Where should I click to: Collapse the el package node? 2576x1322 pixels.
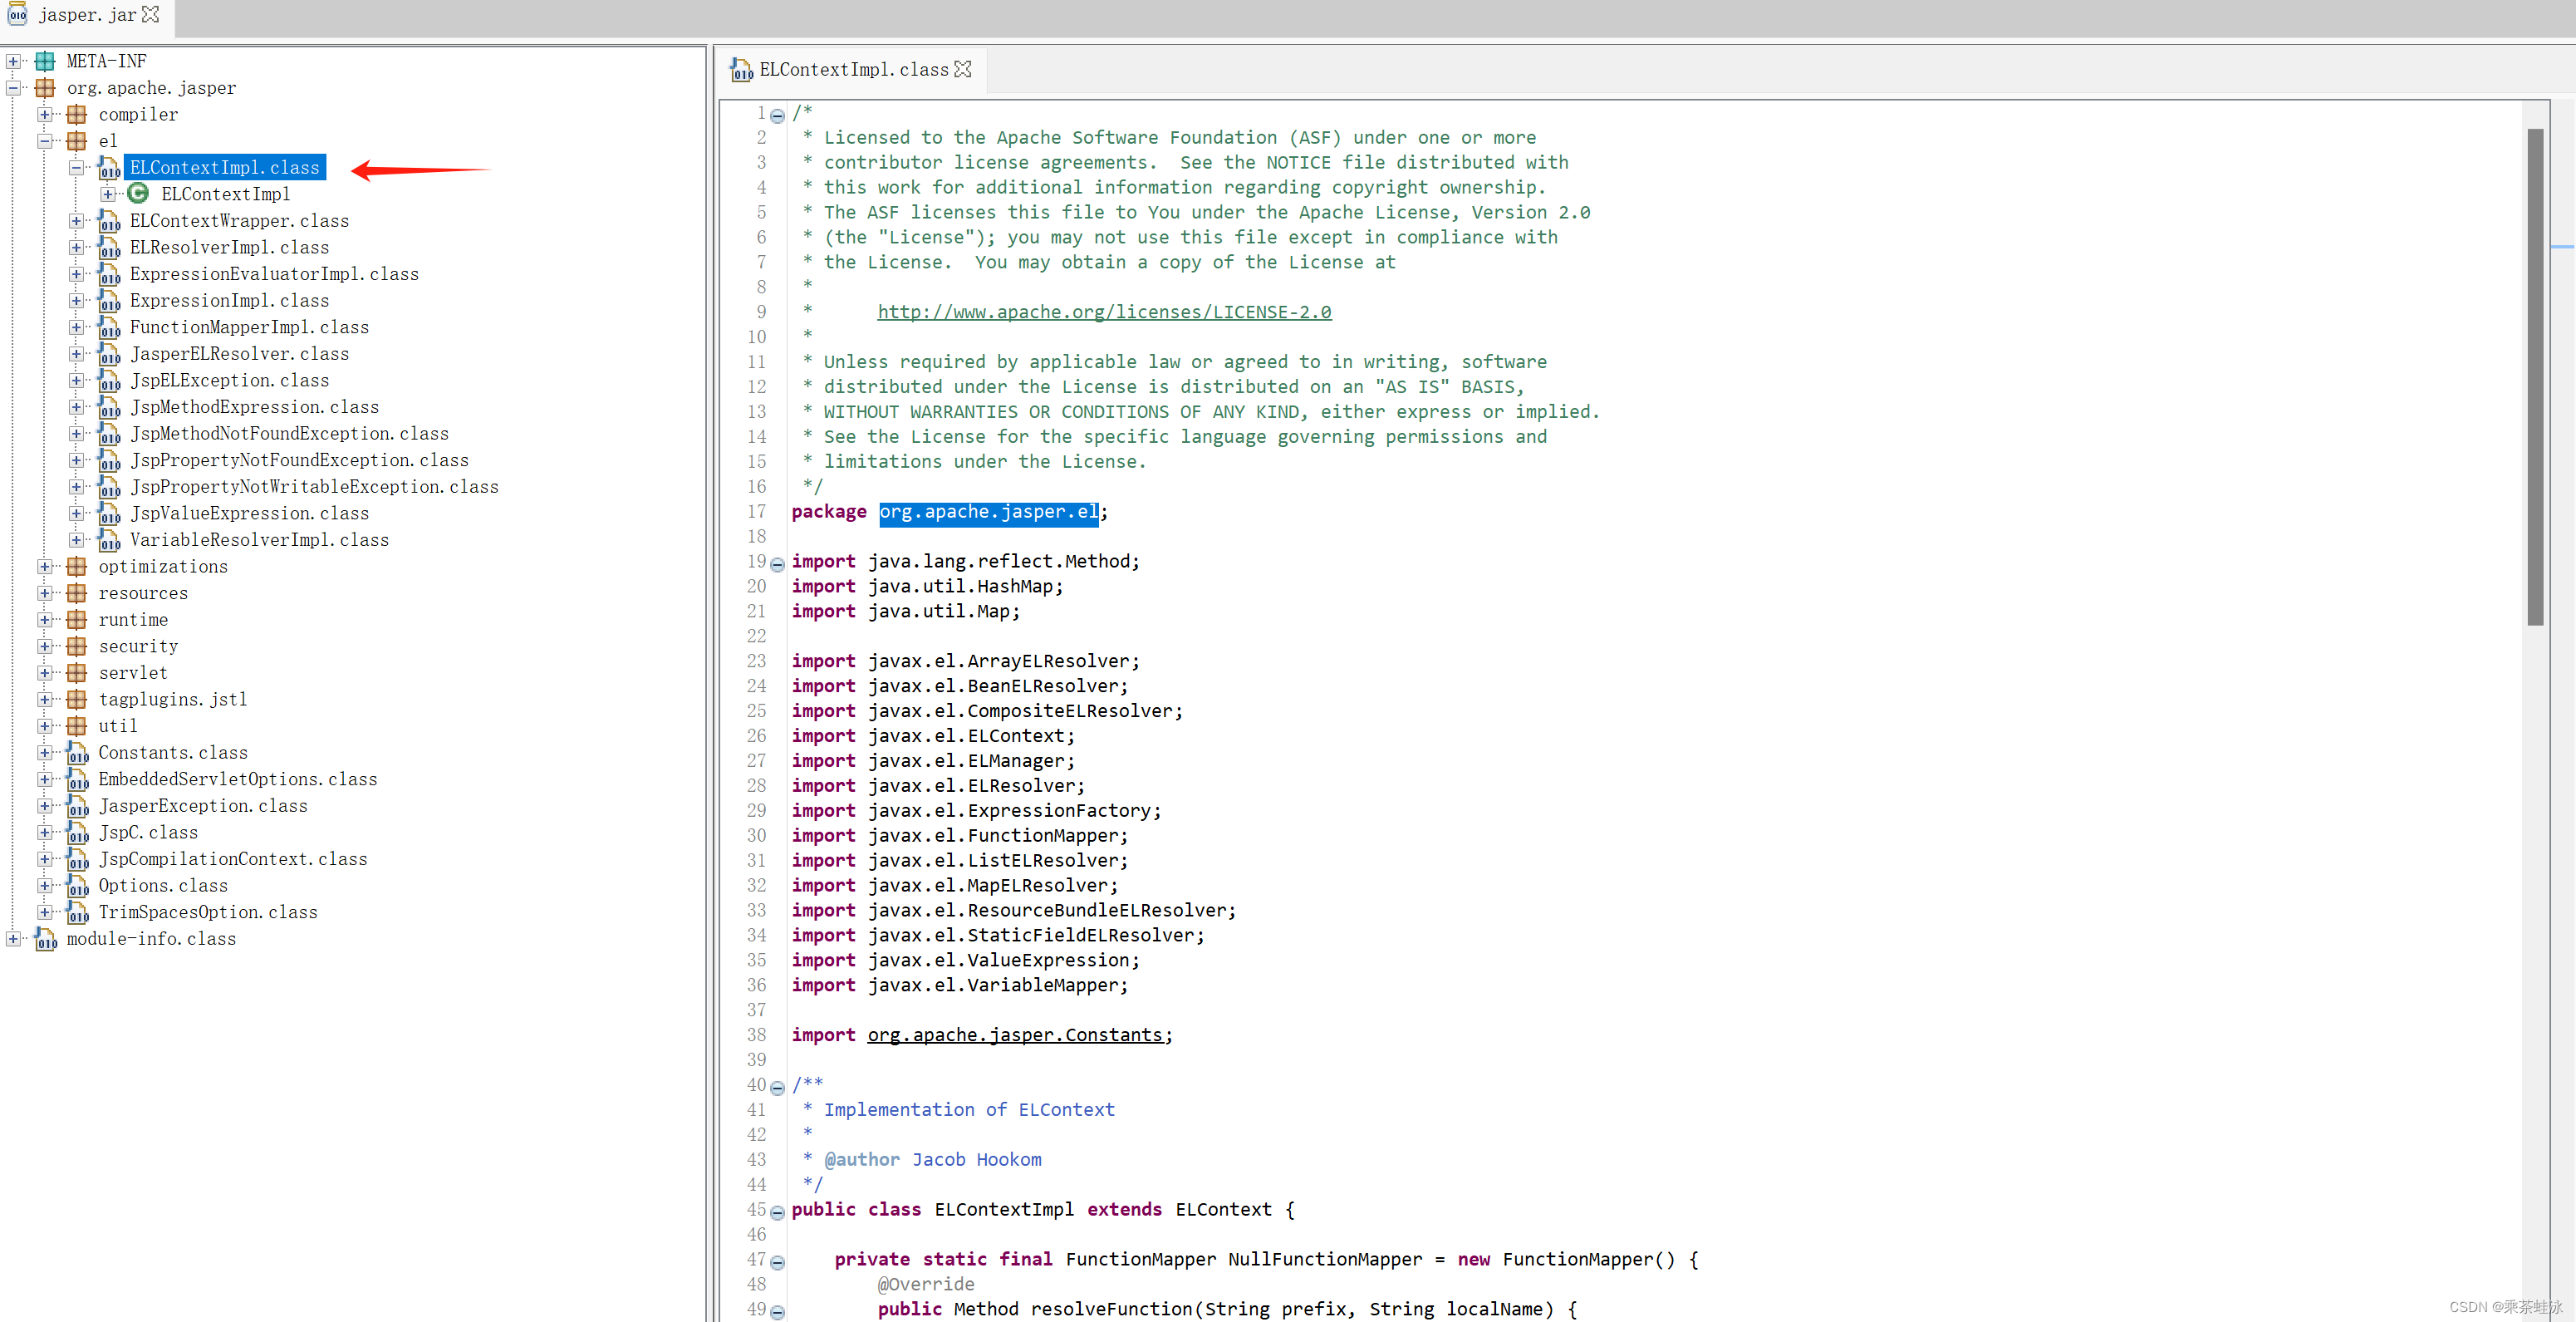click(45, 141)
